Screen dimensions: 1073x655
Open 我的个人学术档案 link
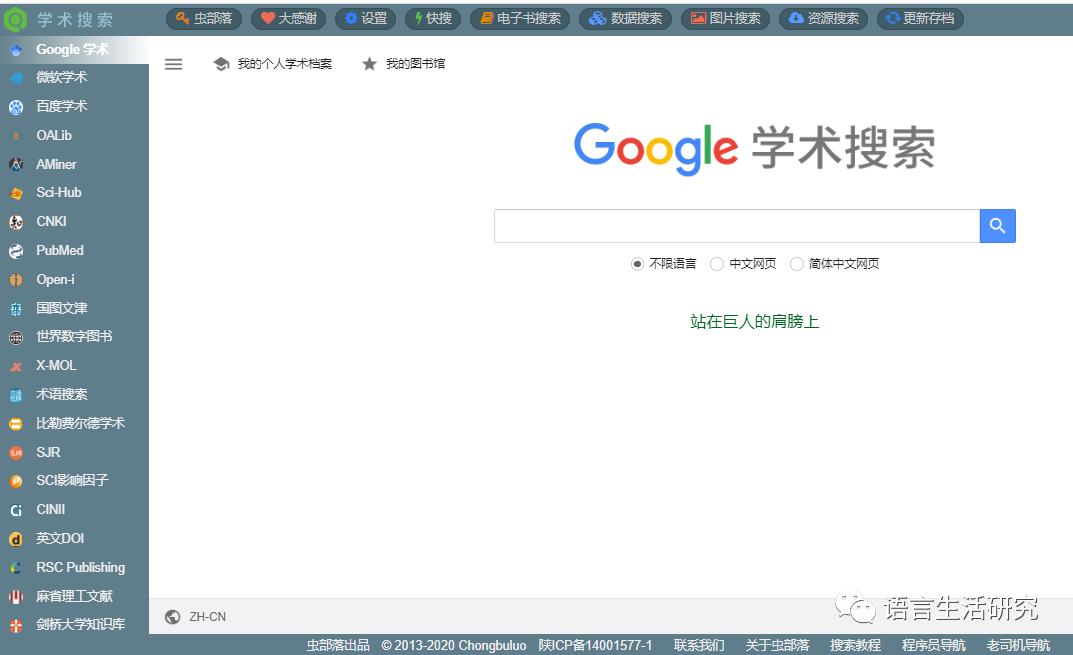[285, 64]
